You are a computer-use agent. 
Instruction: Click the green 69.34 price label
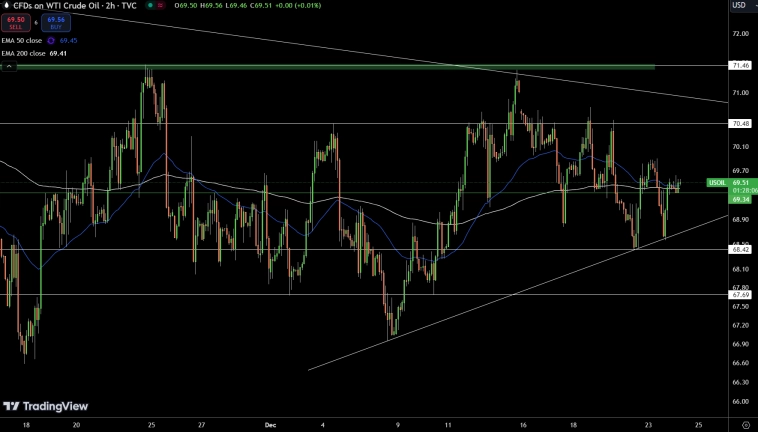[741, 200]
